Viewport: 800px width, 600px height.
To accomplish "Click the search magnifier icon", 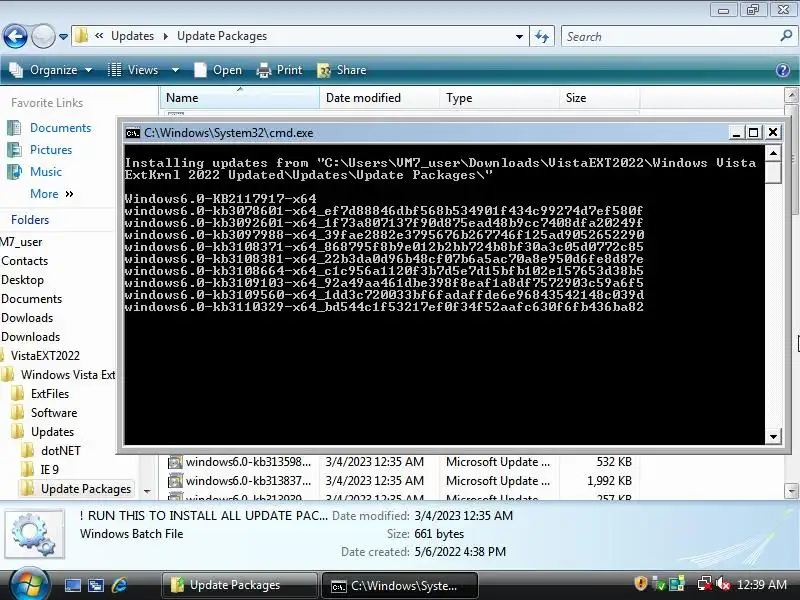I will coord(786,36).
